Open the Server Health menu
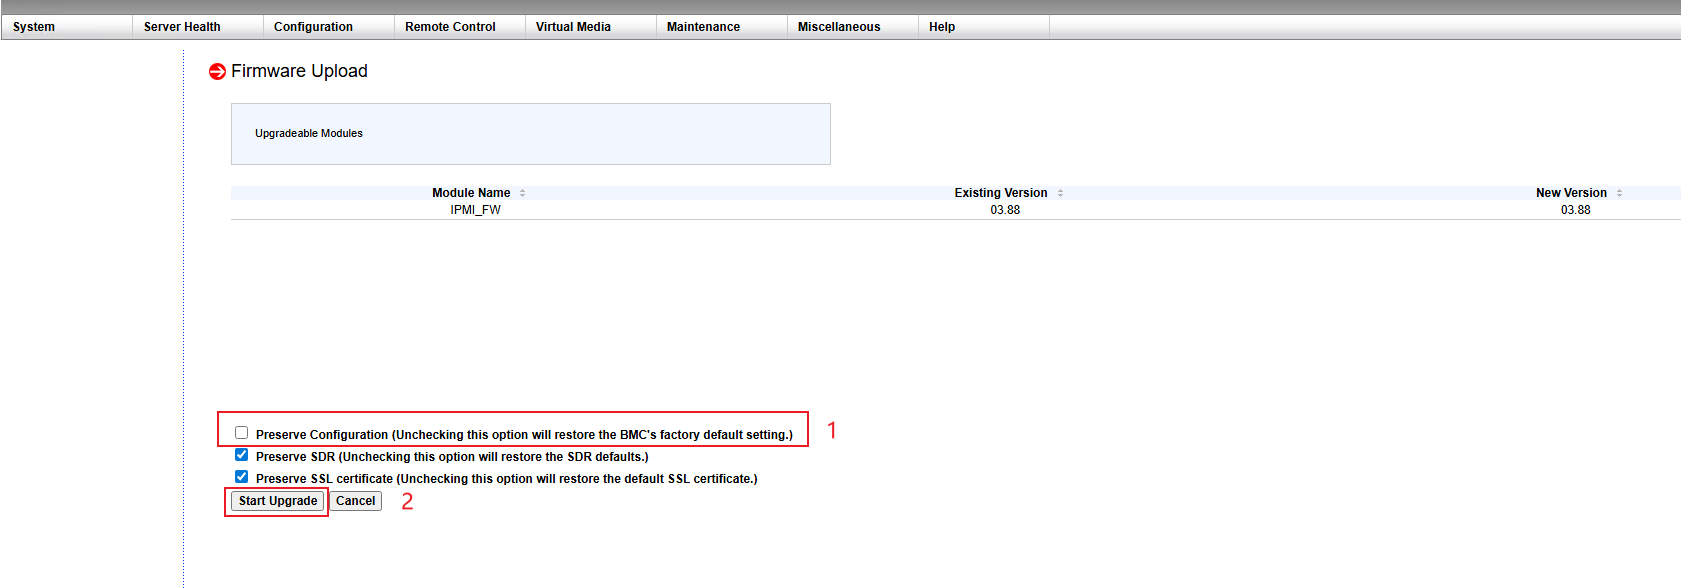Image resolution: width=1681 pixels, height=588 pixels. [182, 27]
